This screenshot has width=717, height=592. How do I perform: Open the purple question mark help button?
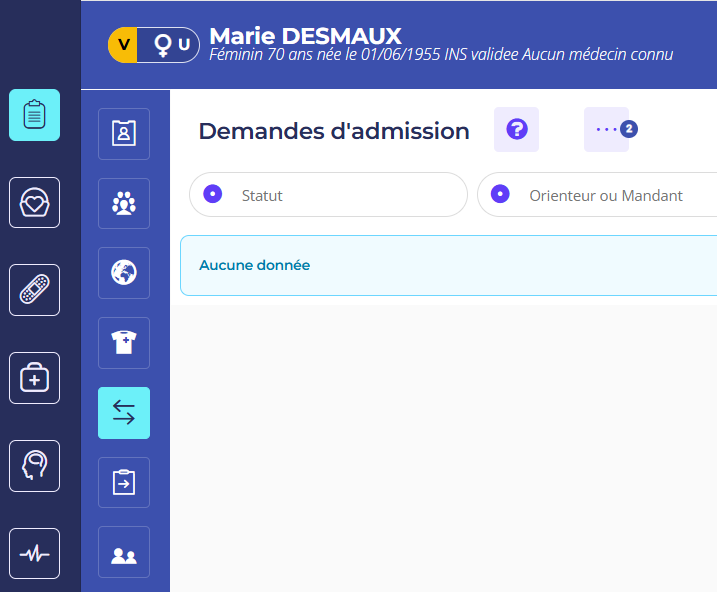click(516, 130)
